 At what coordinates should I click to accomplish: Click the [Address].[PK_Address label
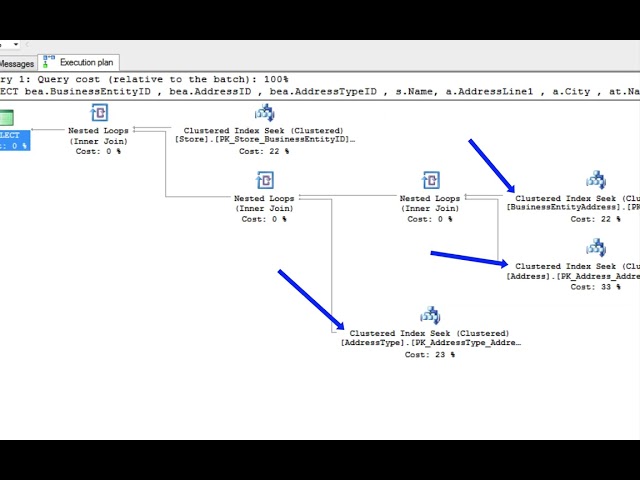[x=573, y=276]
